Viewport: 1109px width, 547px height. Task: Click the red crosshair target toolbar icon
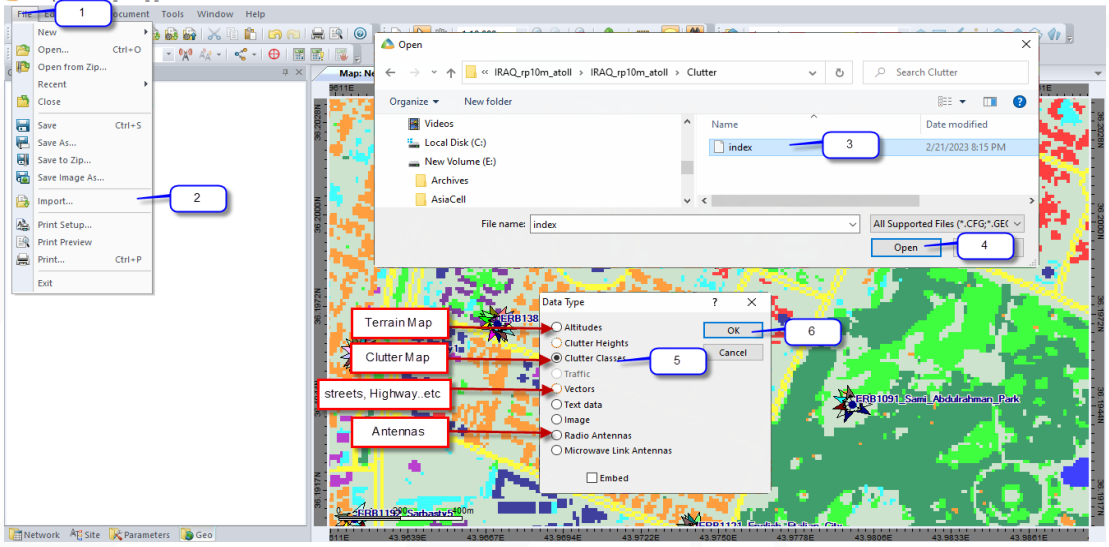pyautogui.click(x=274, y=54)
